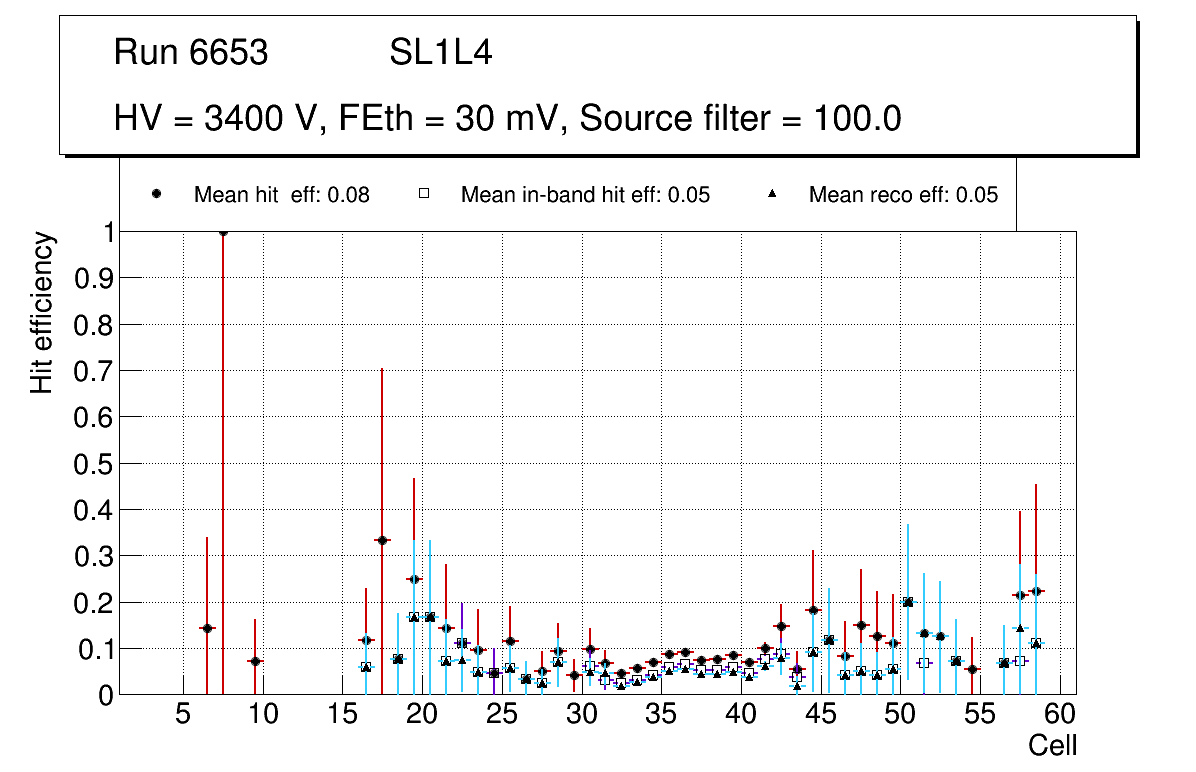Click the 'Hit efficiency' y-axis title

coord(42,312)
